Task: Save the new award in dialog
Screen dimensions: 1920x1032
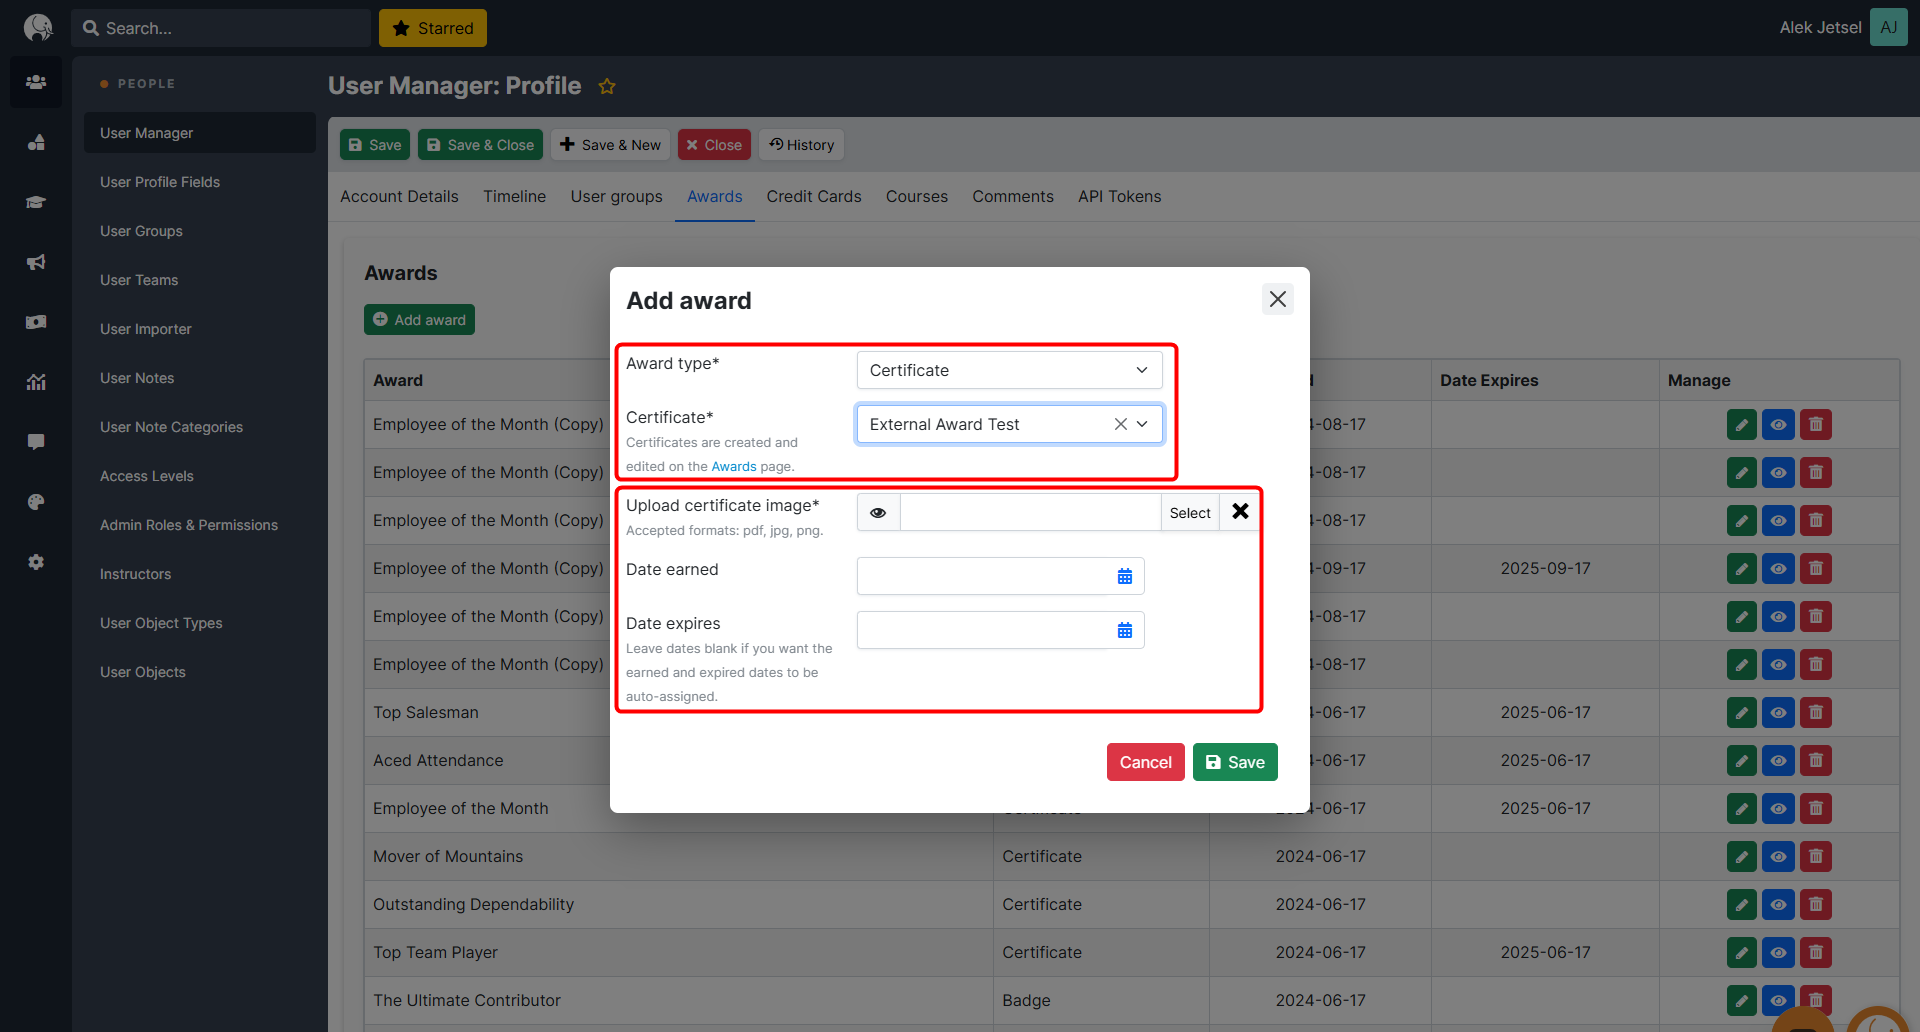Action: point(1234,762)
